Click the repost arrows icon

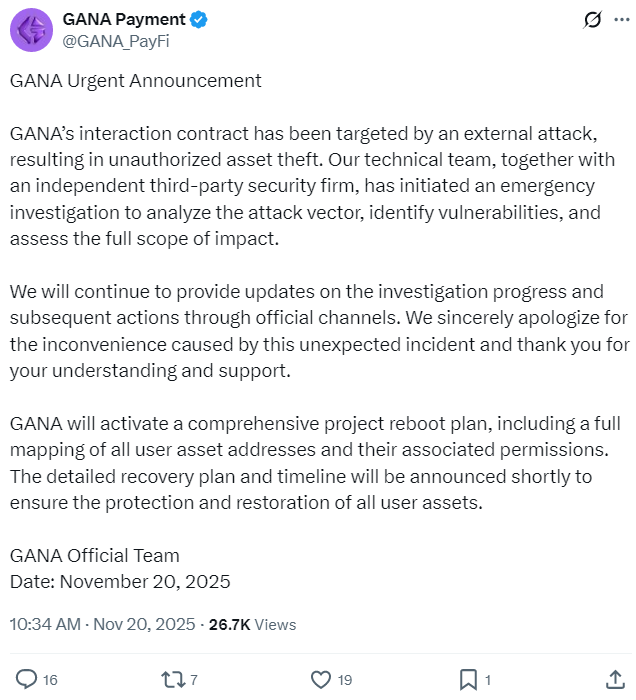click(x=173, y=680)
